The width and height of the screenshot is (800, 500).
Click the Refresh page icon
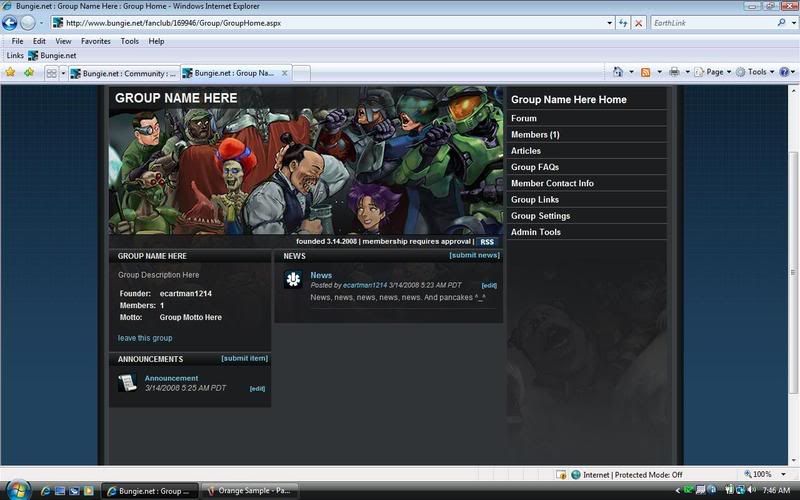(623, 22)
